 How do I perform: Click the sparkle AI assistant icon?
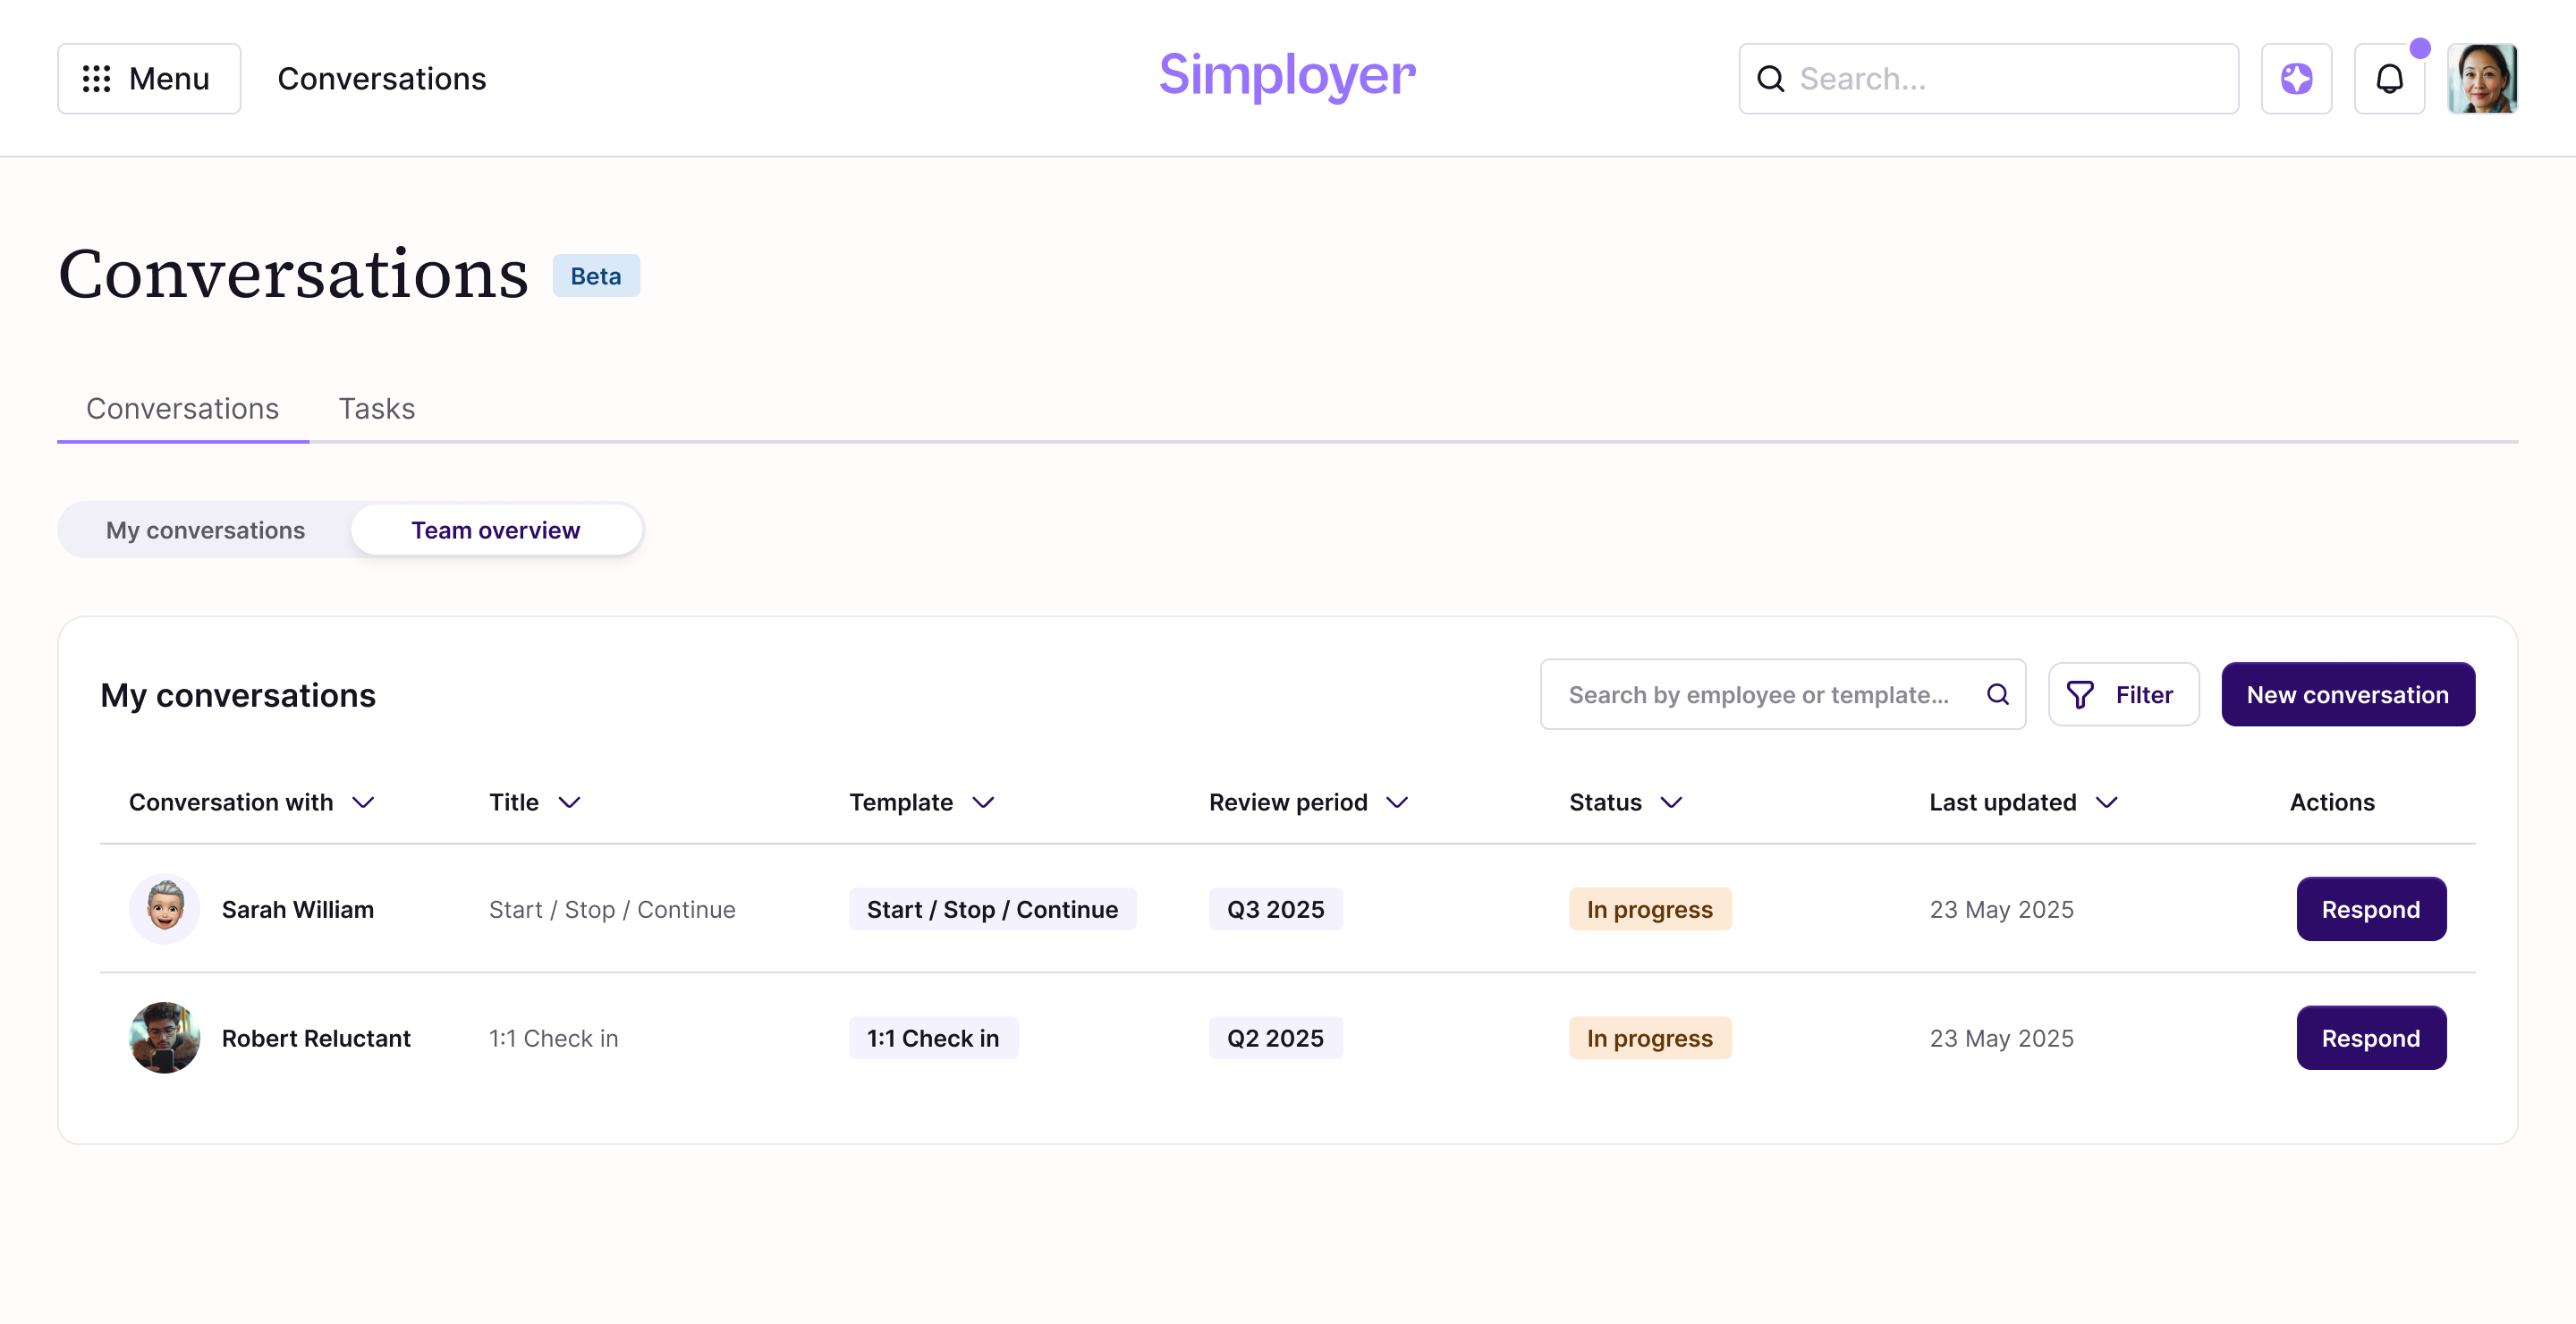tap(2296, 78)
